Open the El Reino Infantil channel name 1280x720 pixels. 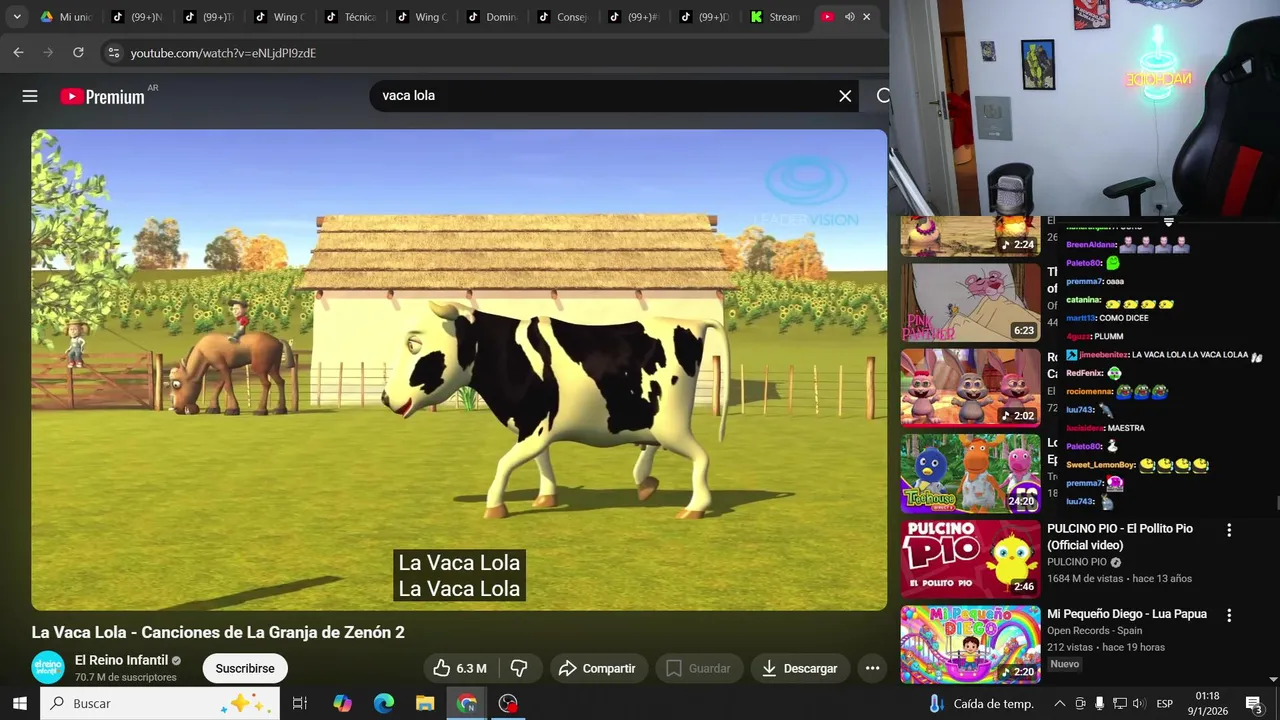point(121,660)
